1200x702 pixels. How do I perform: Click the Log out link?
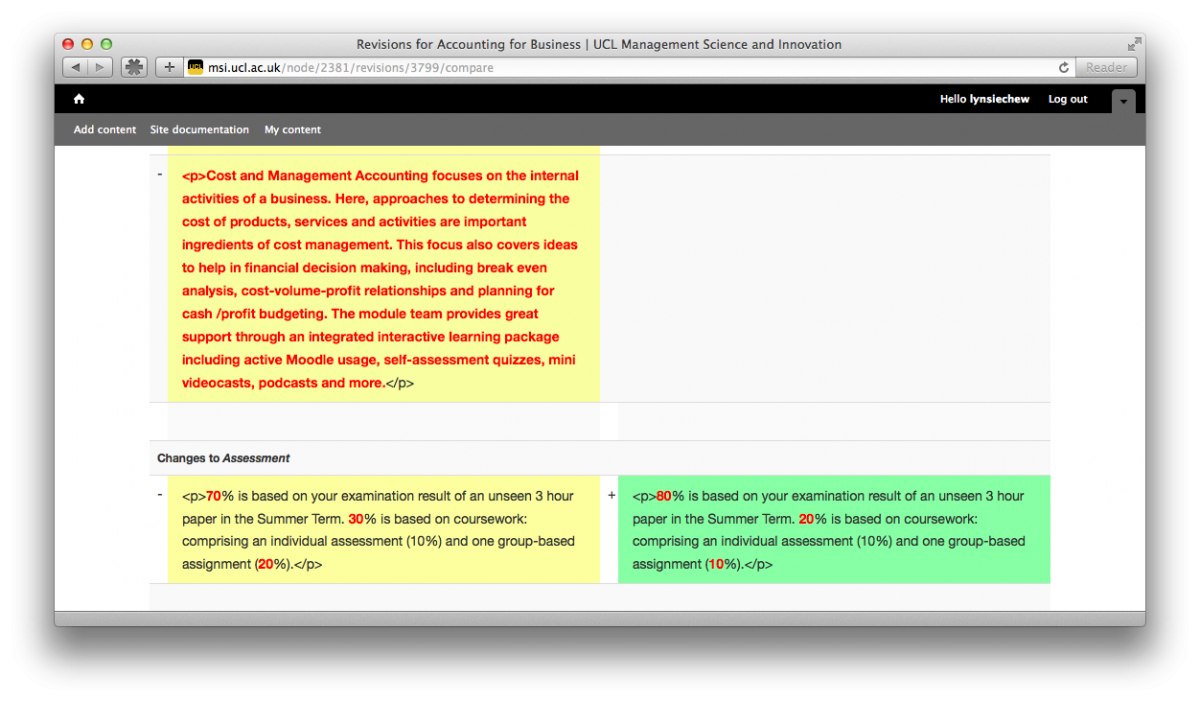[1067, 99]
